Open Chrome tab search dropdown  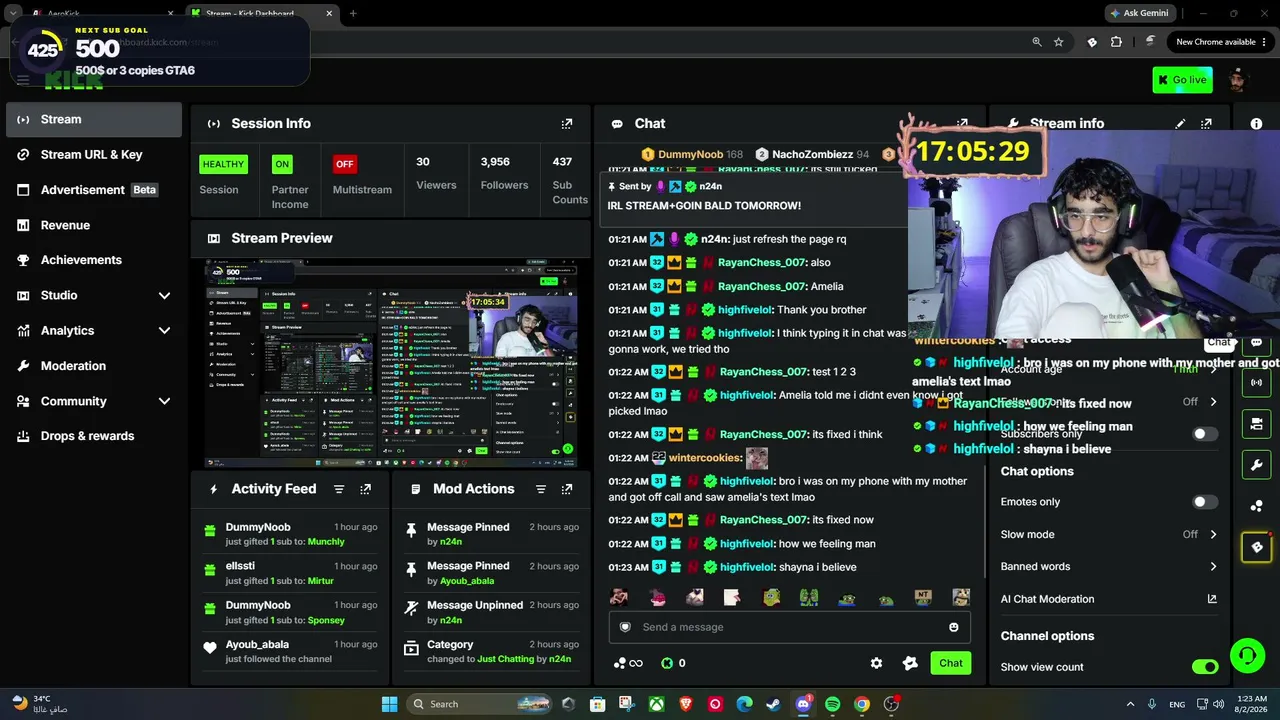pyautogui.click(x=13, y=13)
